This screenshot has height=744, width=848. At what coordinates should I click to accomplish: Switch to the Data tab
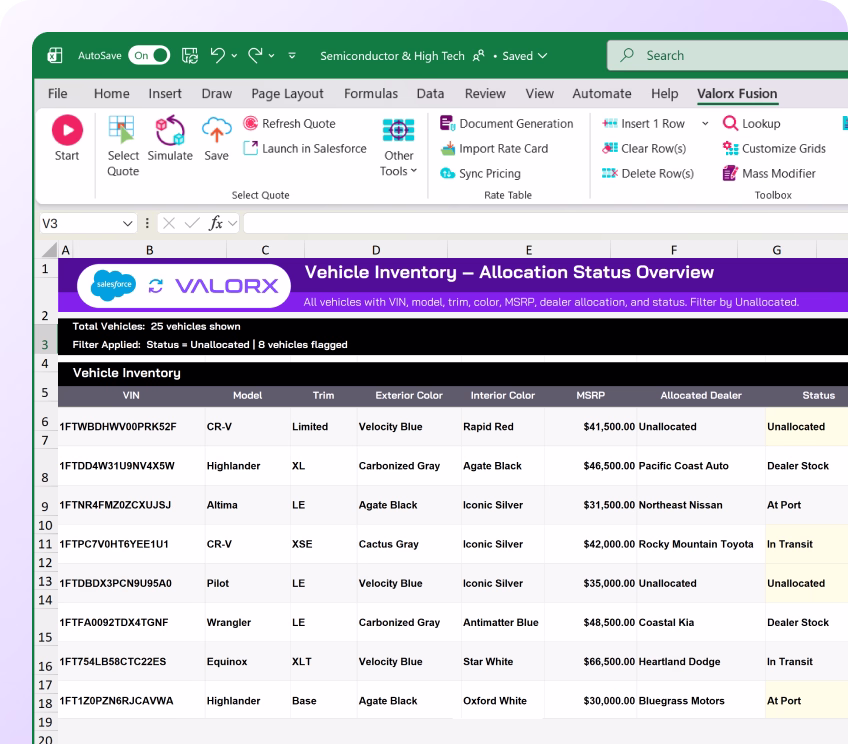point(430,94)
